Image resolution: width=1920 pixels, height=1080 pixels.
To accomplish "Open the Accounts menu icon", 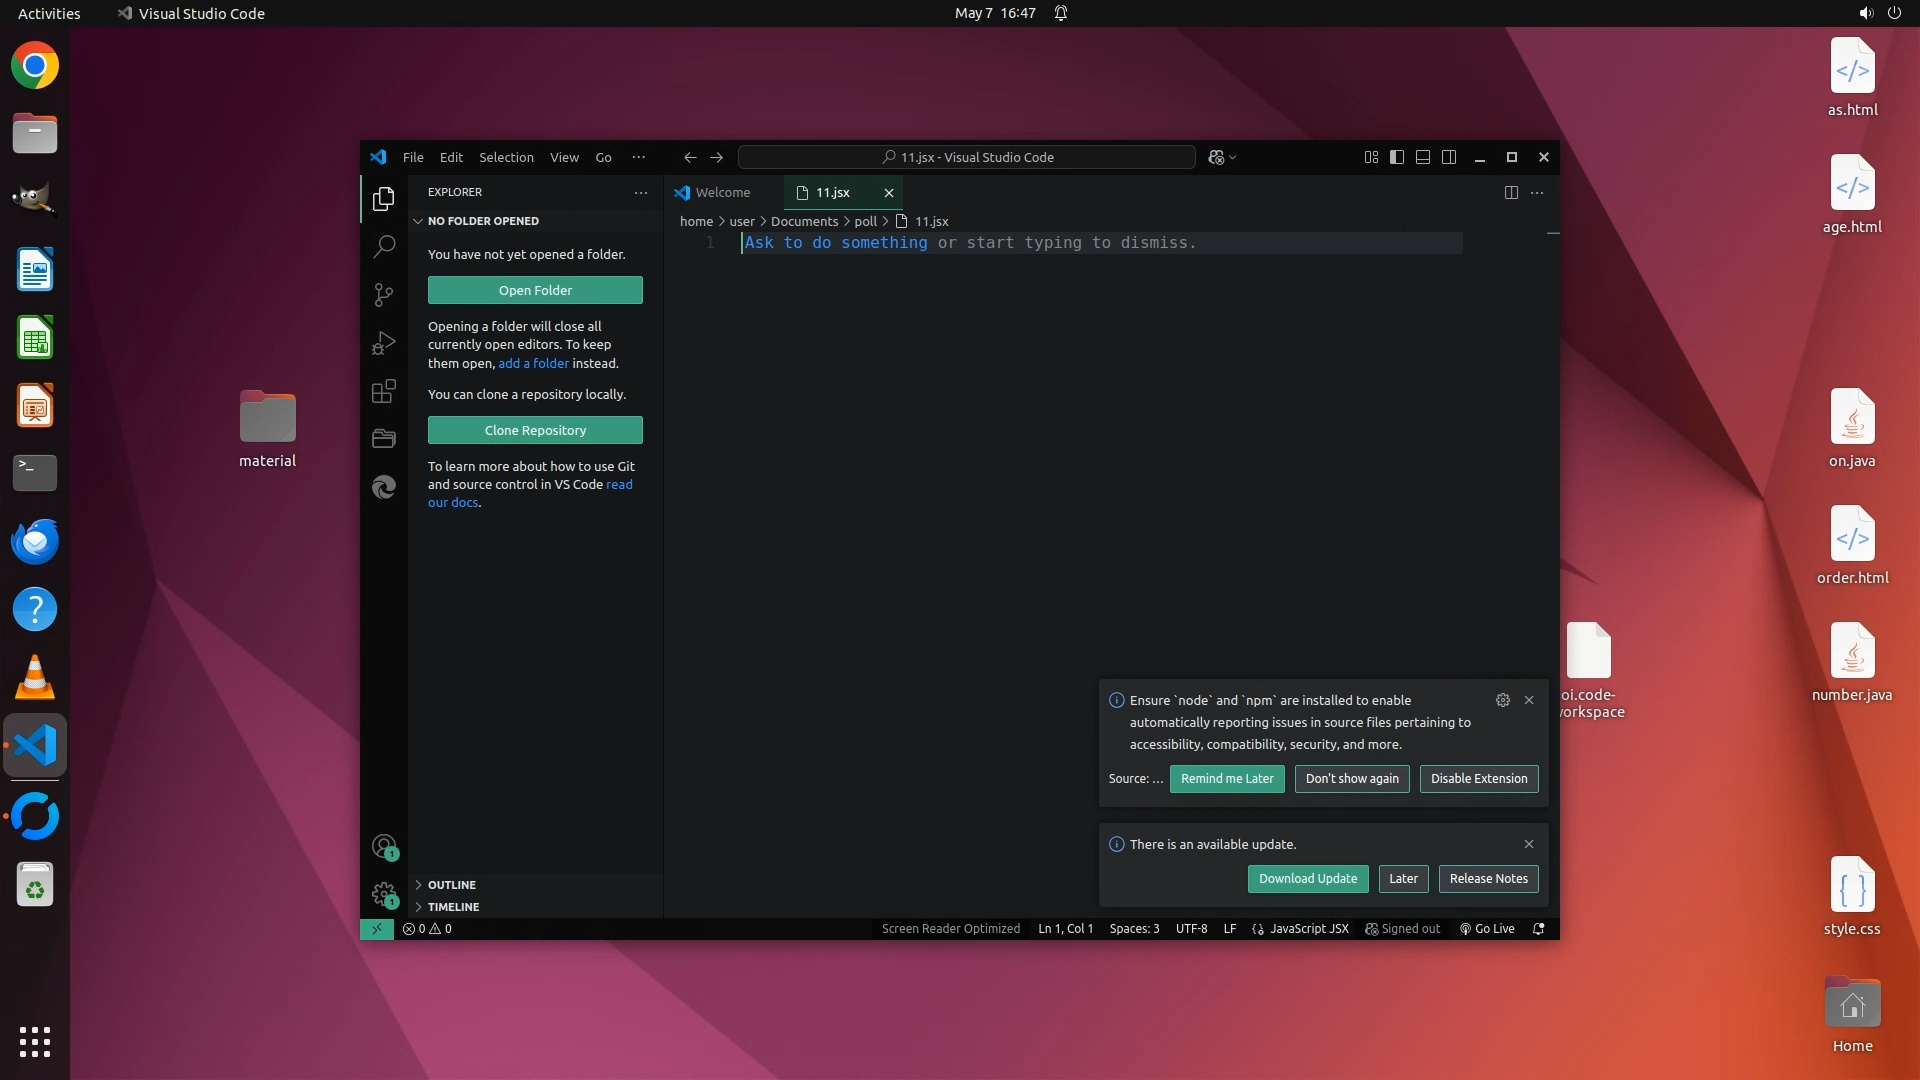I will pyautogui.click(x=384, y=847).
